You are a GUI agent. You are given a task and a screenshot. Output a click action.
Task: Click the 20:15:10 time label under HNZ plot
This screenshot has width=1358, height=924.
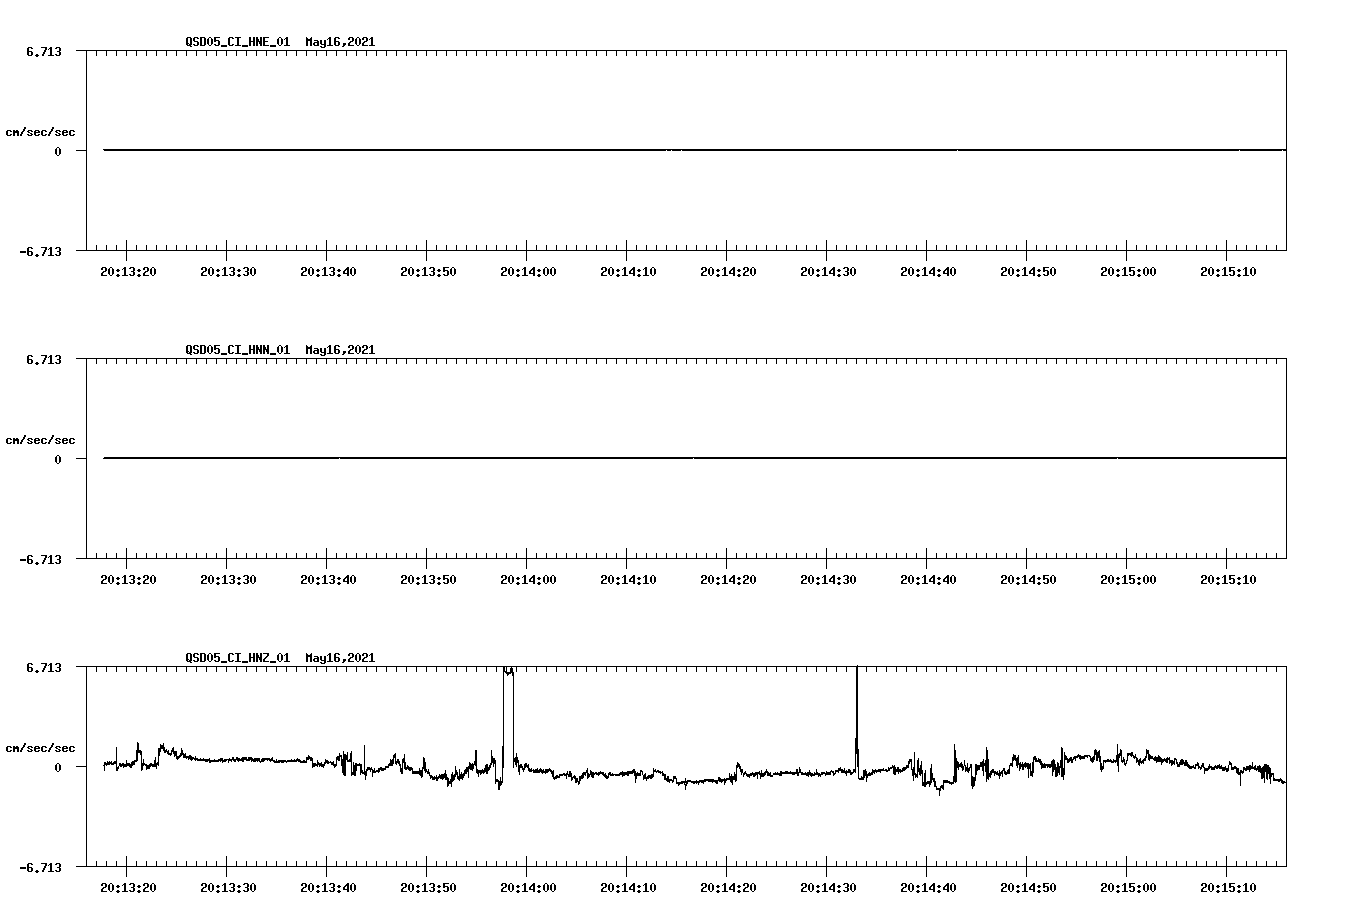tap(1228, 888)
